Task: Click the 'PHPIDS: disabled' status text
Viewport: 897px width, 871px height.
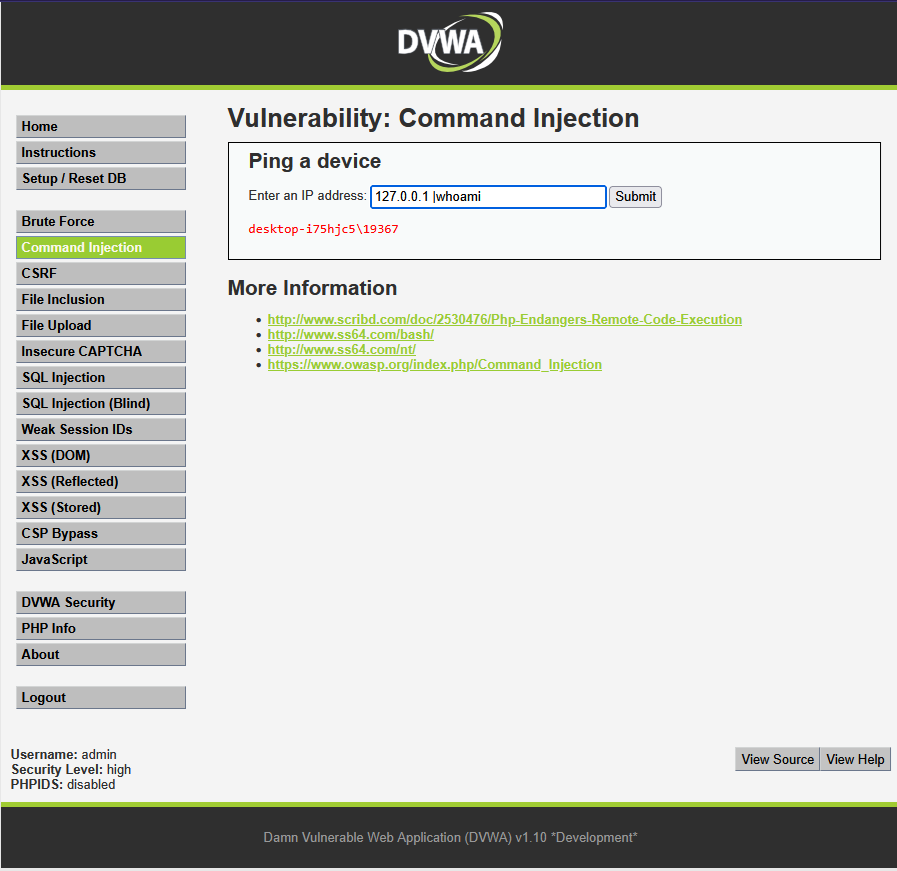Action: [63, 784]
